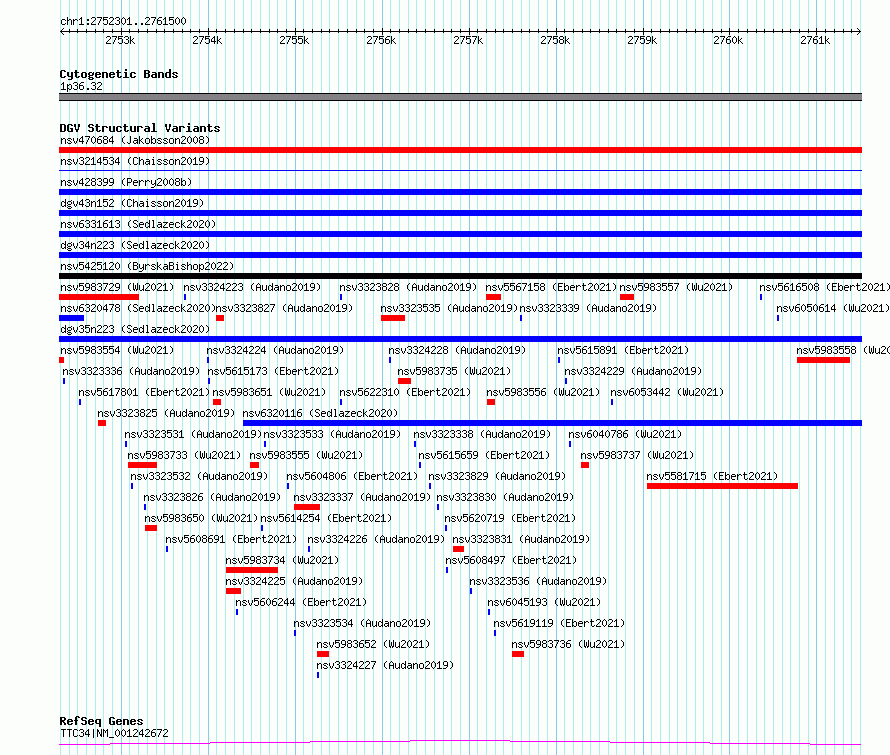Image resolution: width=890 pixels, height=755 pixels.
Task: Click the 2757k ruler position marker
Action: 468,40
